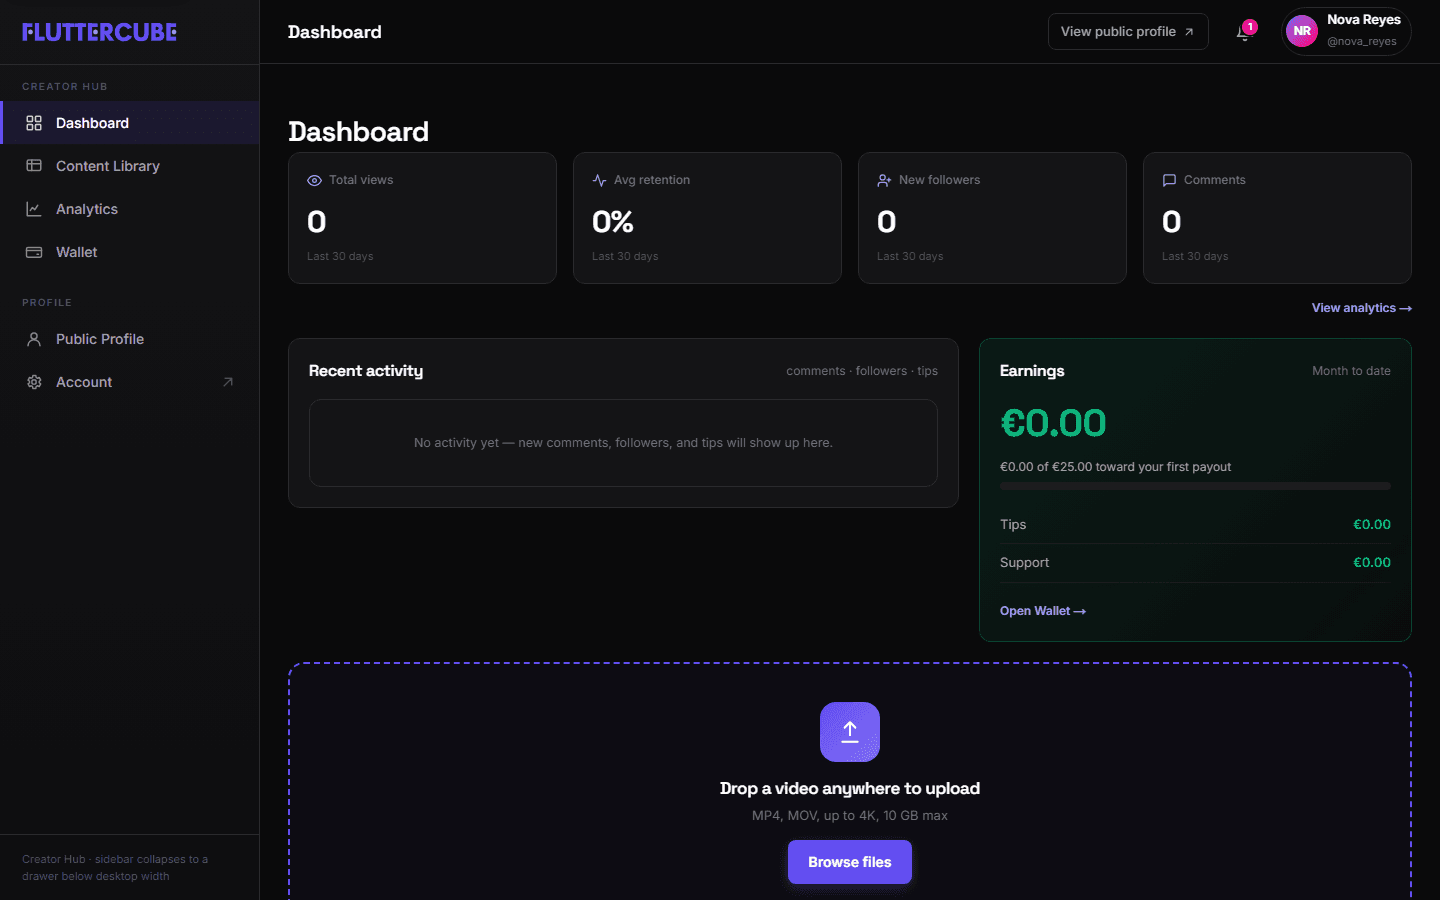Click the New followers stat card
Screen dimensions: 1440x900
point(992,218)
